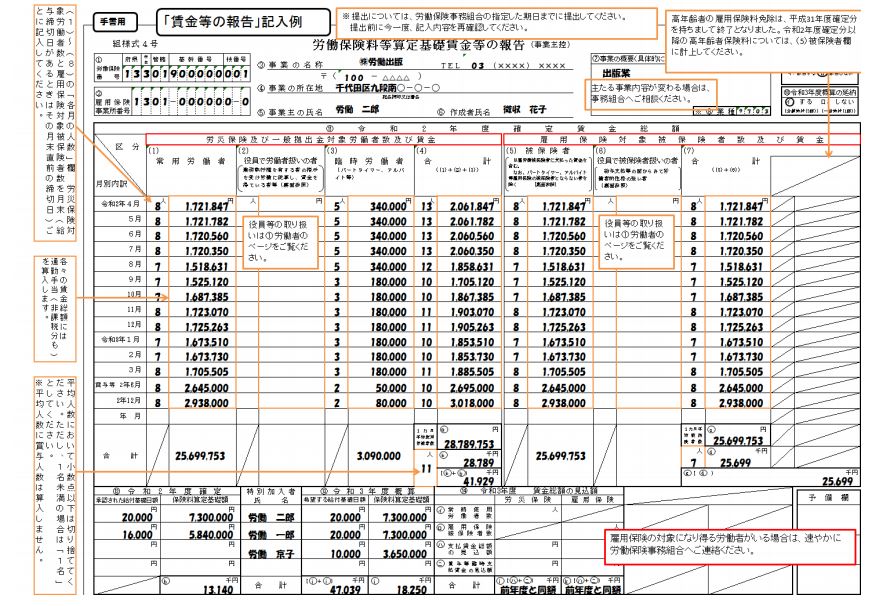890x606 pixels.
Task: Click the address 千代田区九段南○-○-○
Action: click(x=388, y=88)
